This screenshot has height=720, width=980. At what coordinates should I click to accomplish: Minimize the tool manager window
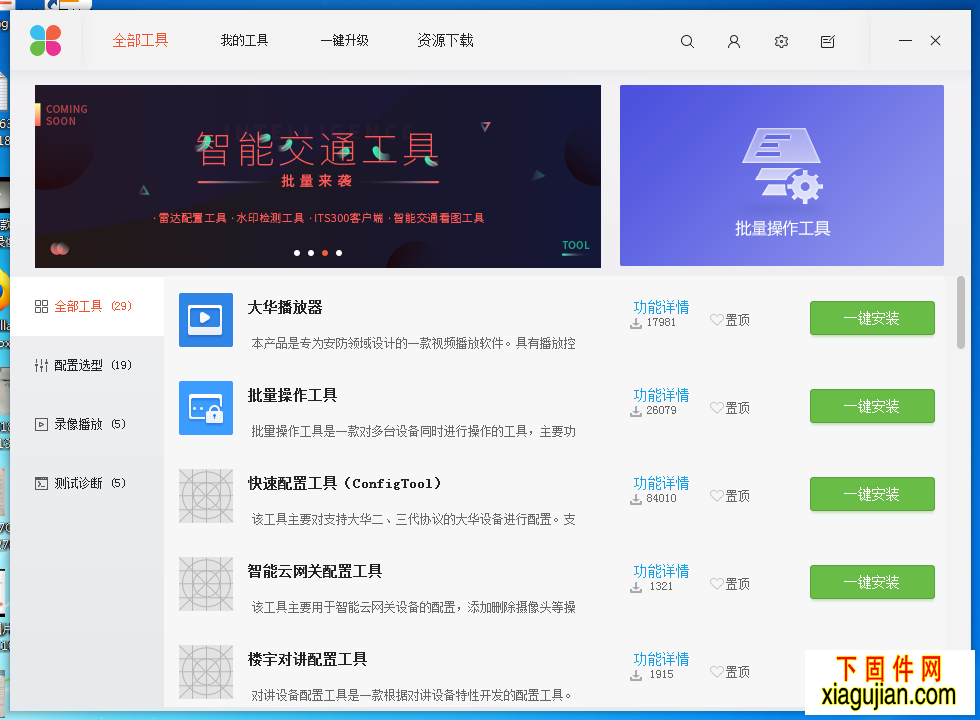[x=906, y=41]
